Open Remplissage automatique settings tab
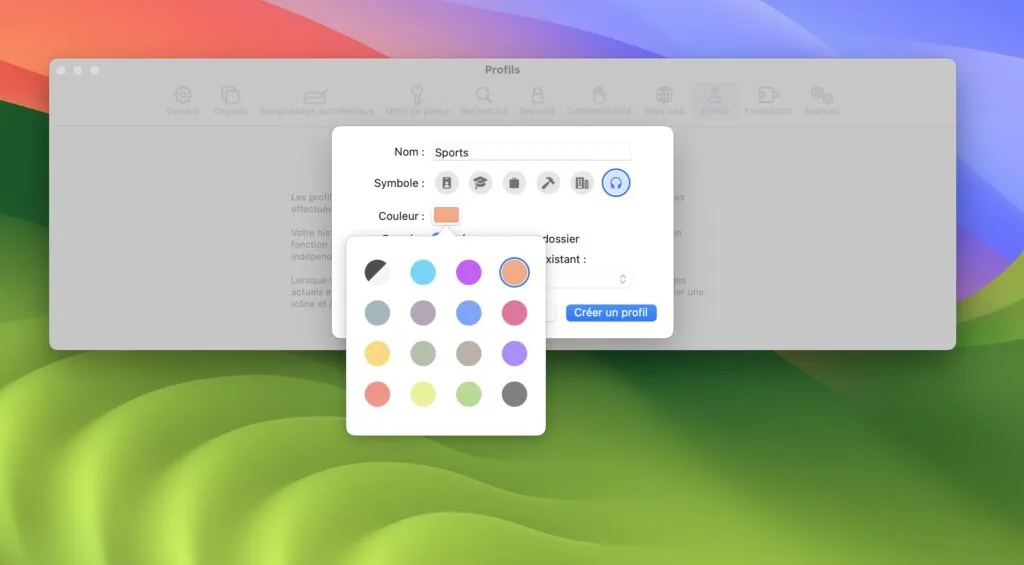Image resolution: width=1024 pixels, height=565 pixels. (317, 101)
